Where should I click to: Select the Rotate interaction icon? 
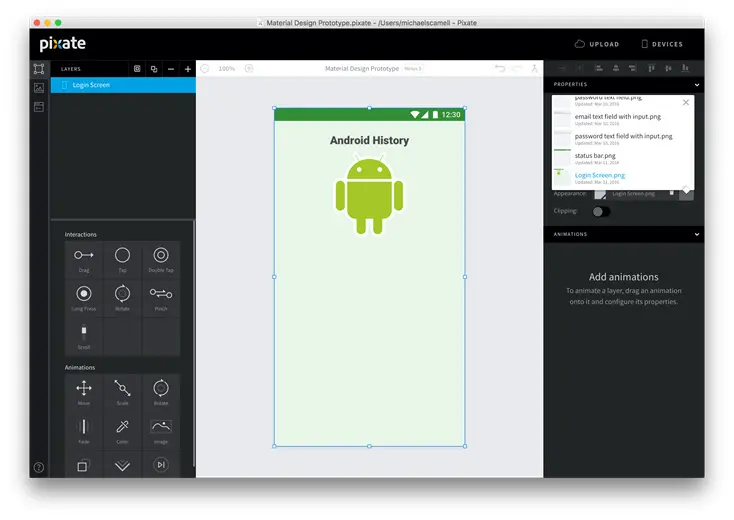coord(122,293)
